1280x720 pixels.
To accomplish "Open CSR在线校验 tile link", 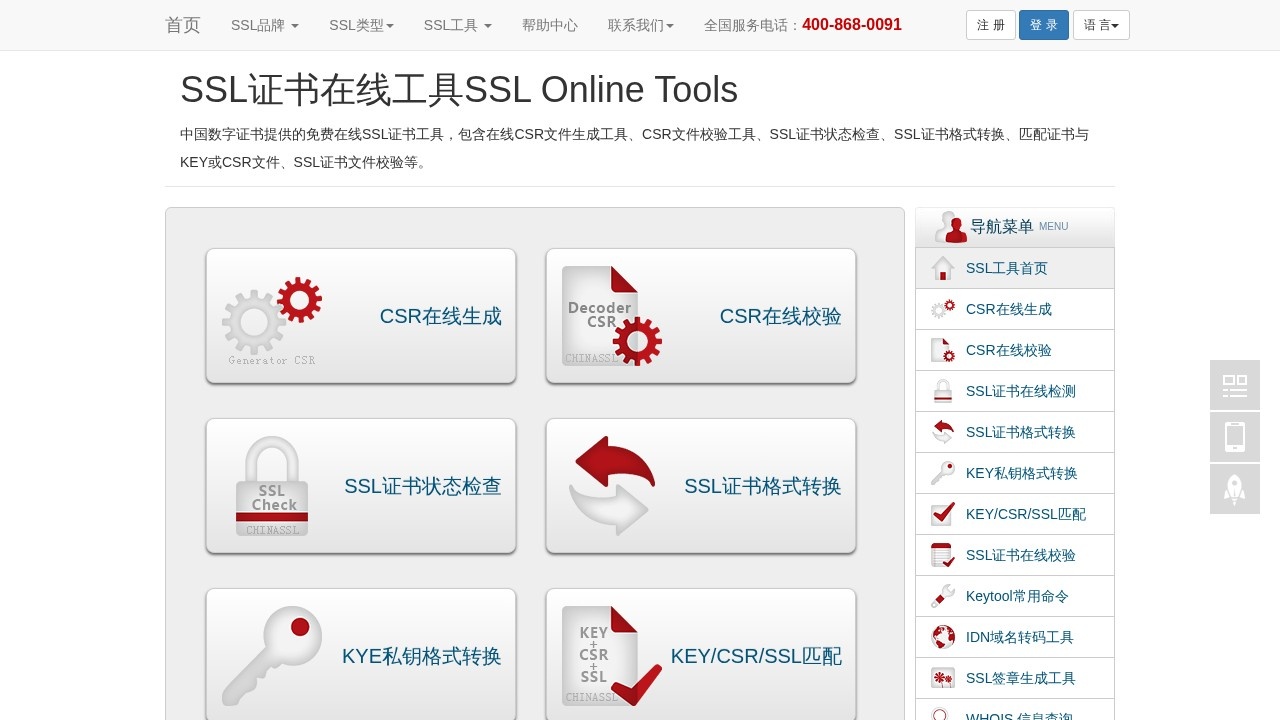I will coord(701,316).
